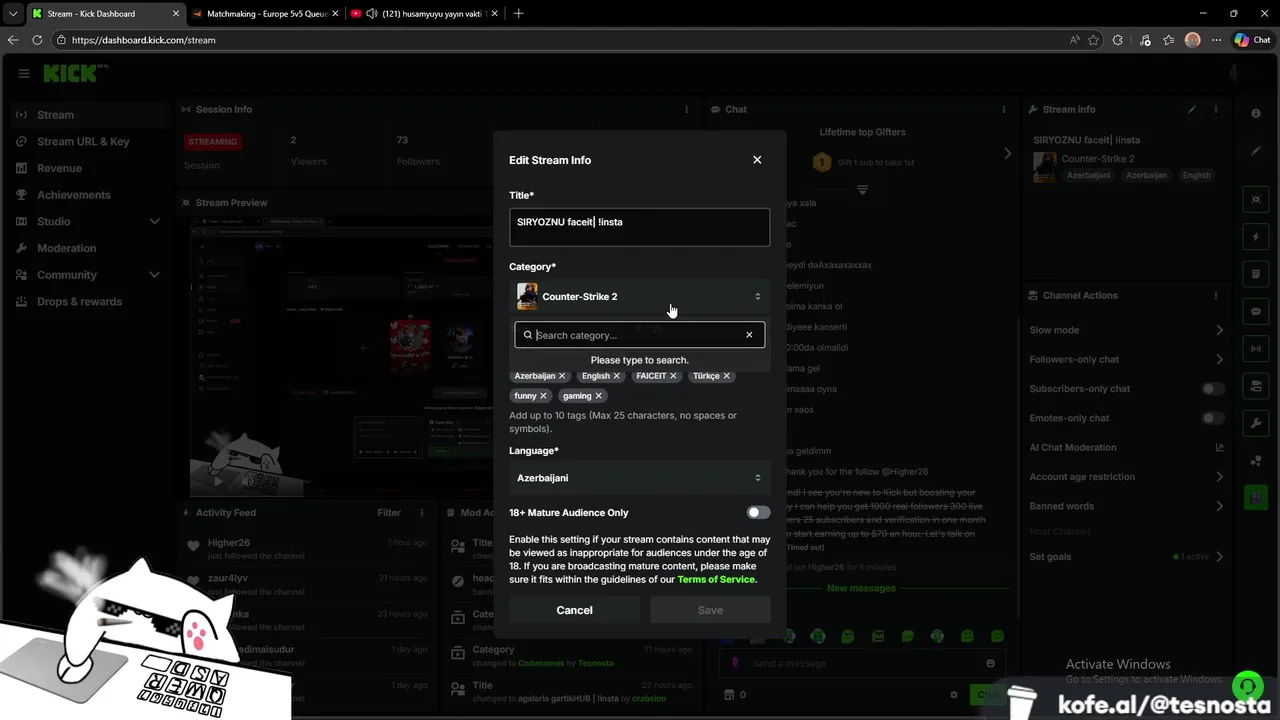Reload the browser page
Screen dimensions: 1280x720
click(37, 40)
